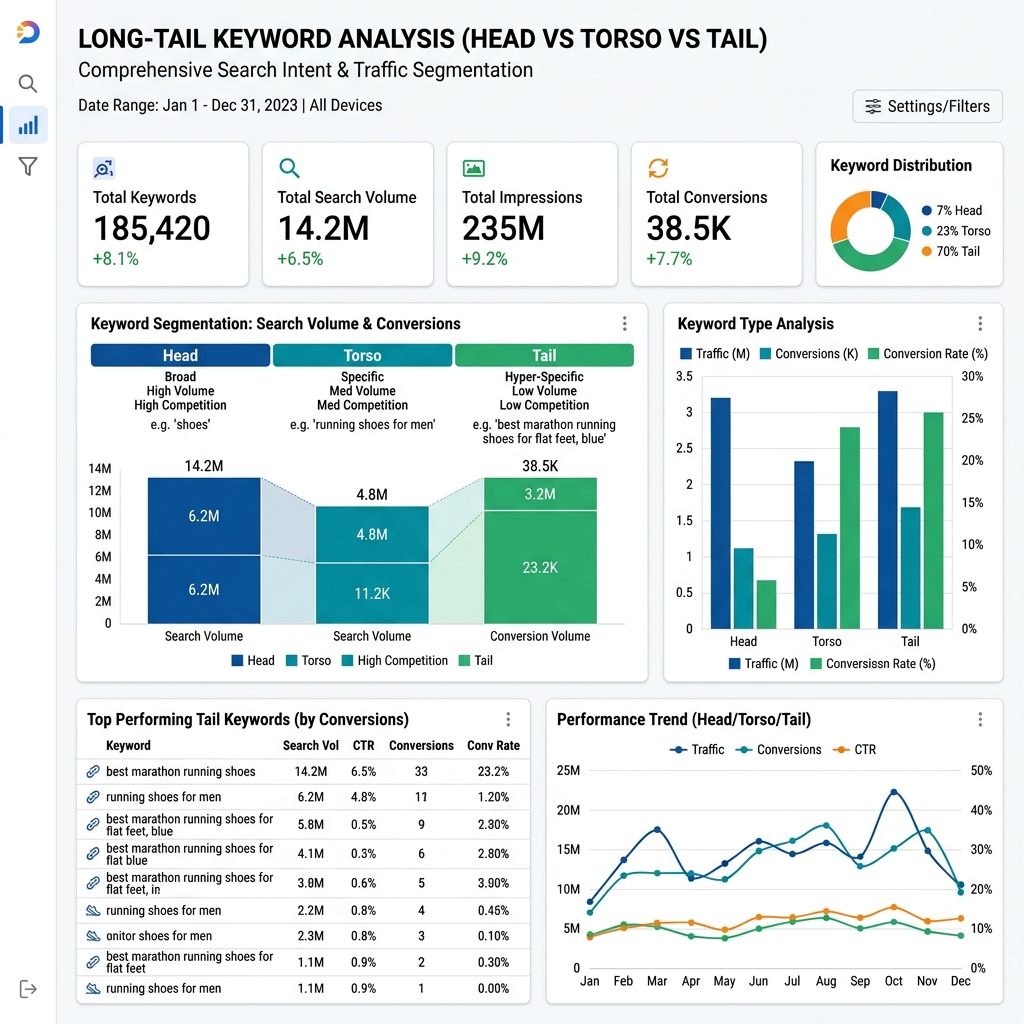1024x1024 pixels.
Task: Sort table by CTR column header
Action: 364,746
